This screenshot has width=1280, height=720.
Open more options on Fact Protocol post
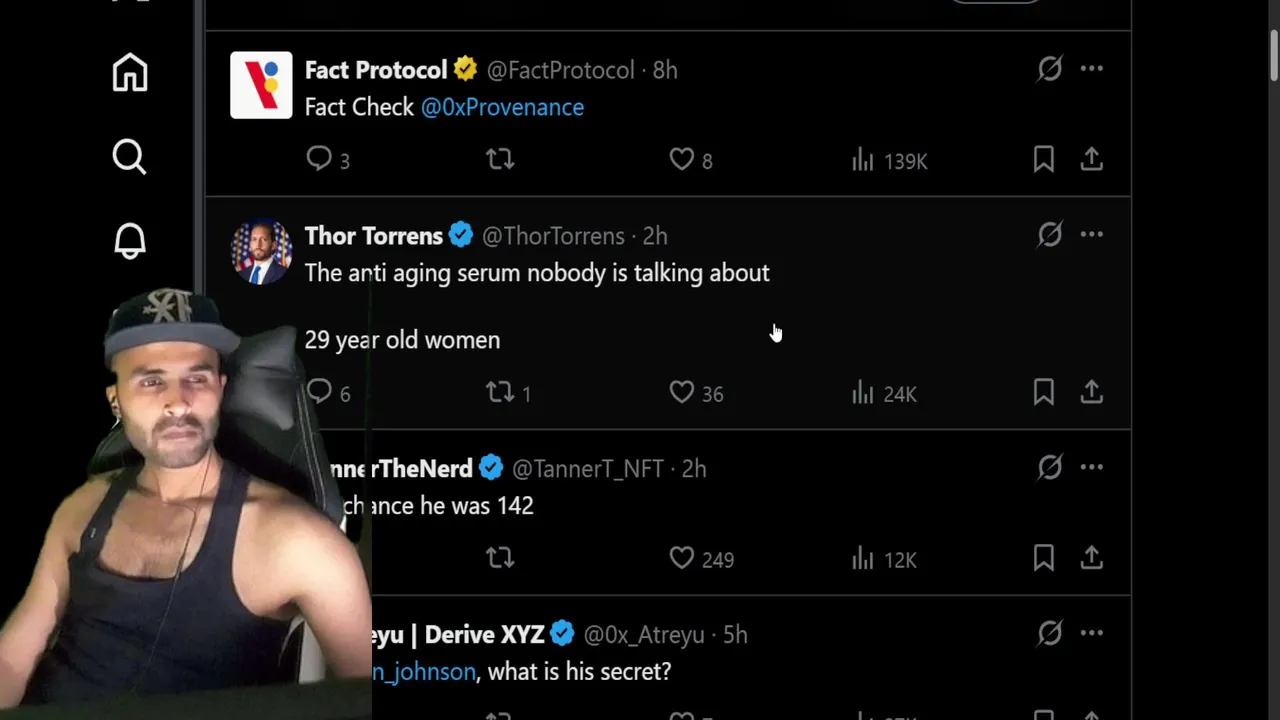pos(1091,69)
